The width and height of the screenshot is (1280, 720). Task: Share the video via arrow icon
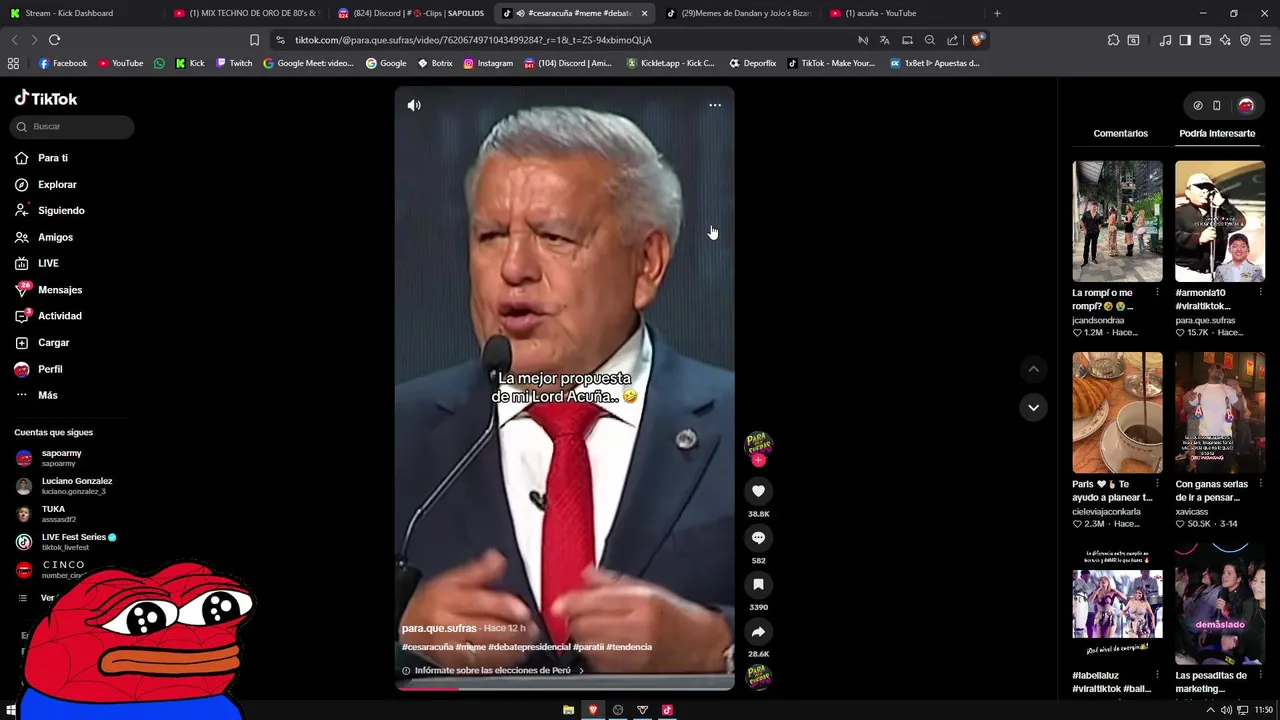[758, 632]
